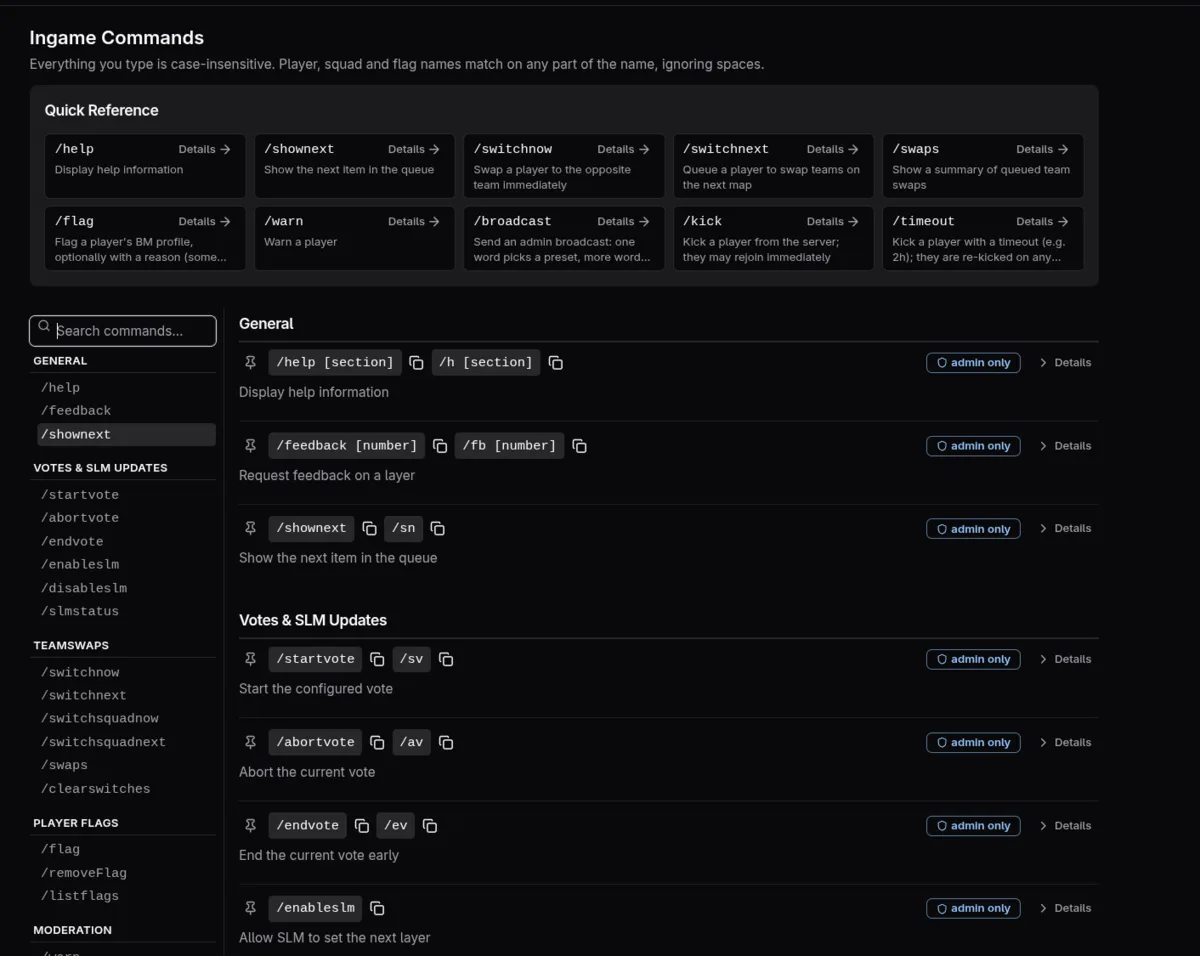Image resolution: width=1200 pixels, height=956 pixels.
Task: Open Details on /switchnext quick reference card
Action: (833, 149)
